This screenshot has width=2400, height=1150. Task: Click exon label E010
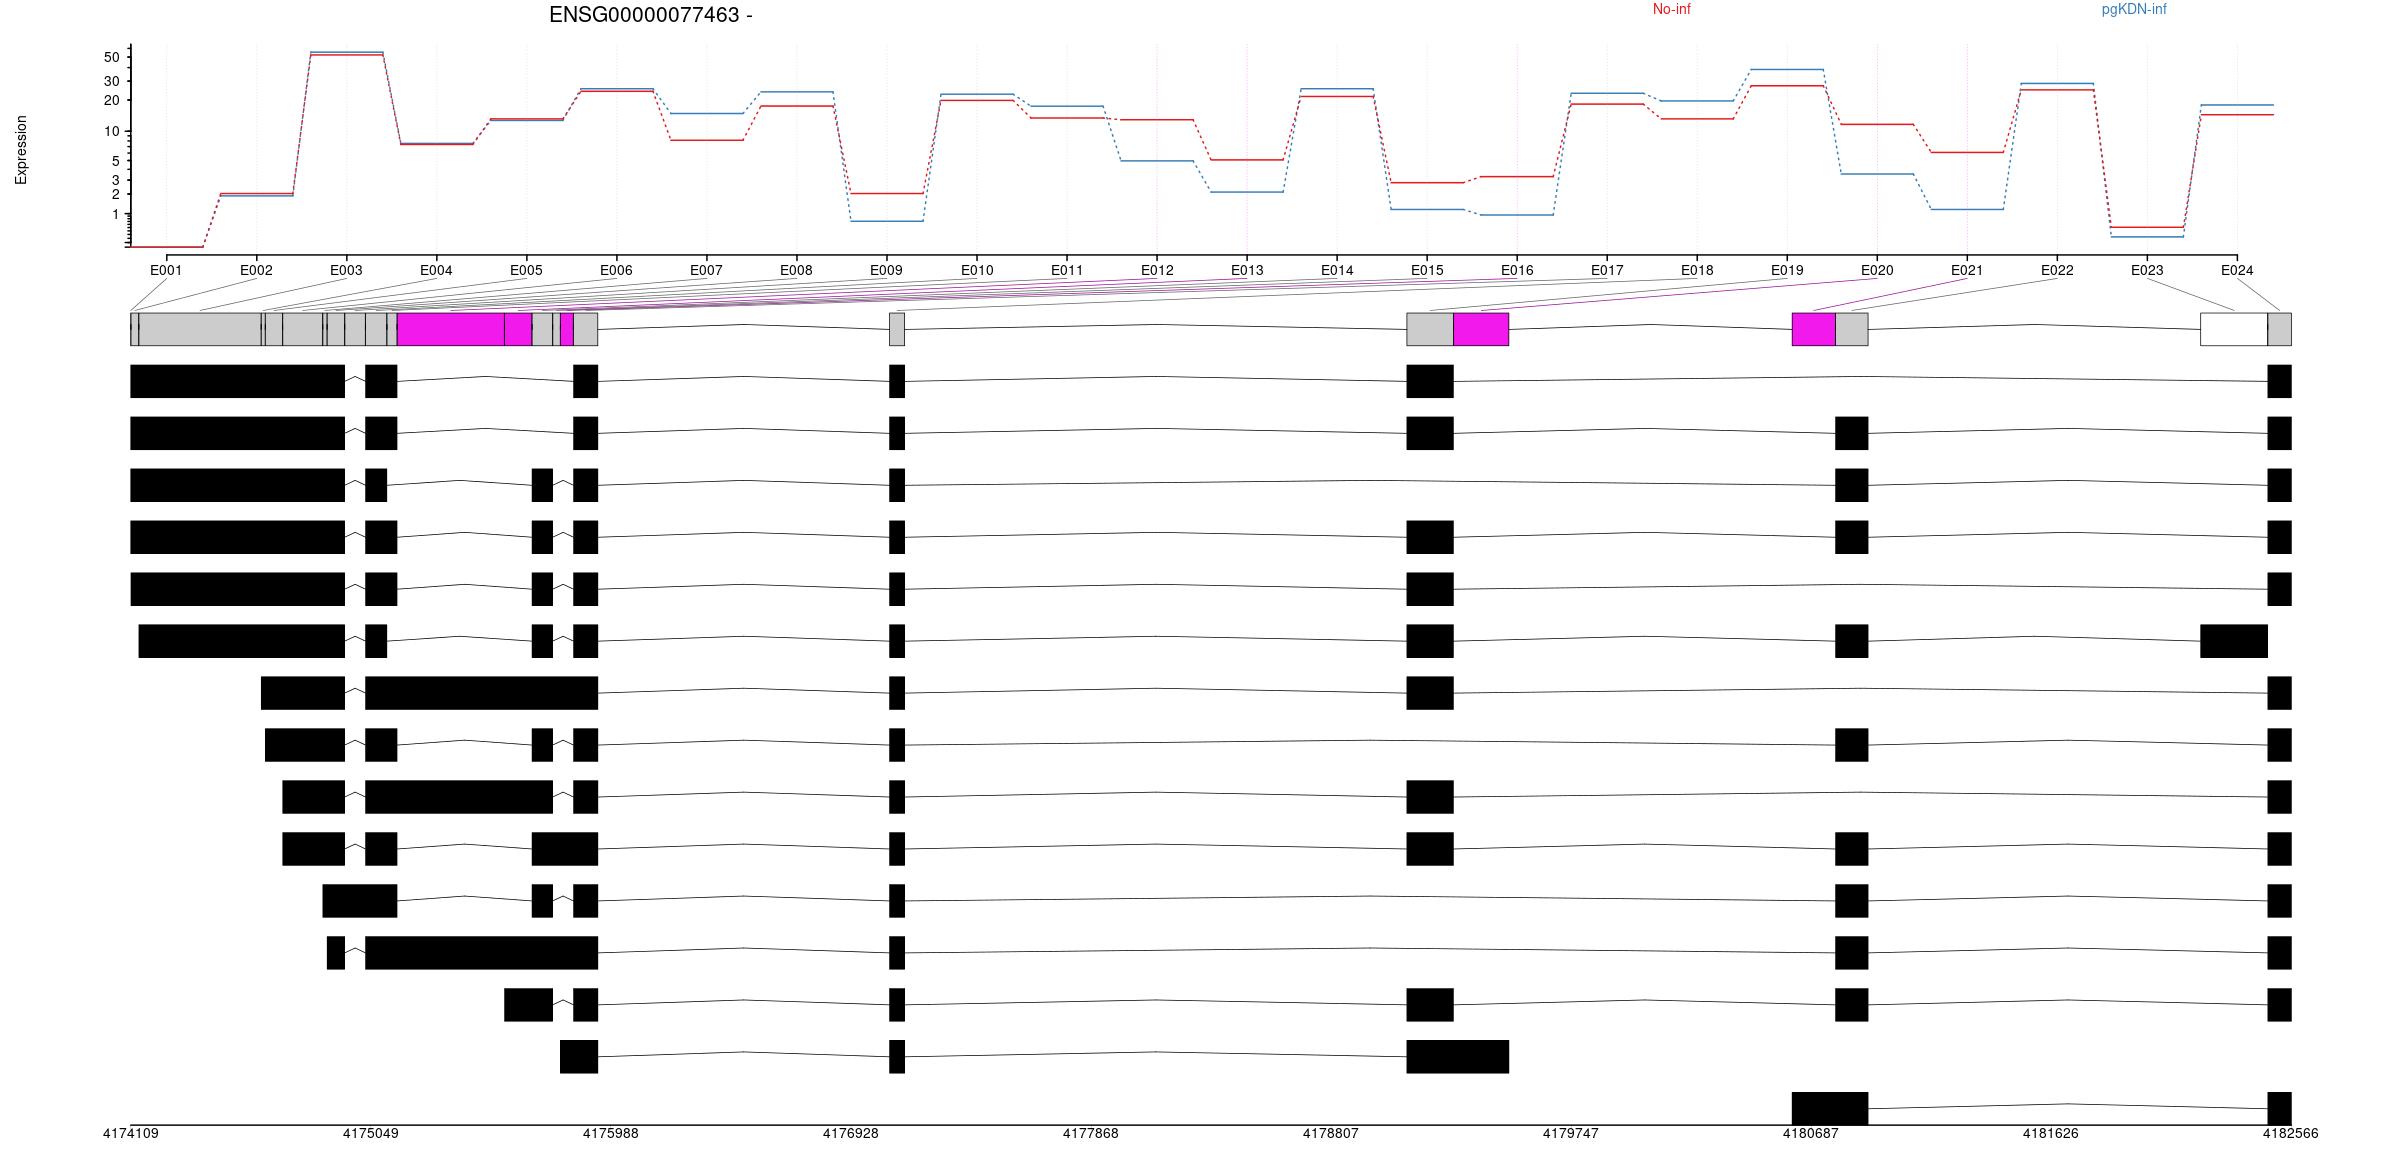click(977, 270)
